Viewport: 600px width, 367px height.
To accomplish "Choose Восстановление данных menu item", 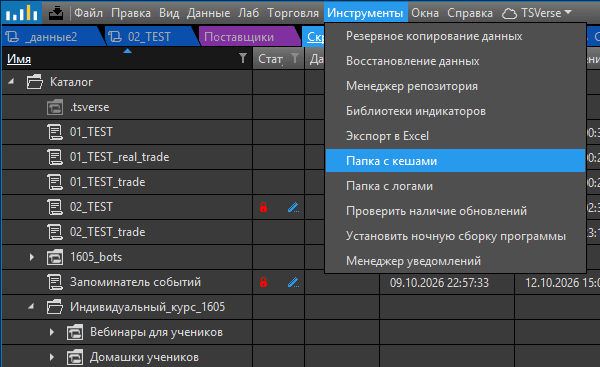I will (x=455, y=61).
